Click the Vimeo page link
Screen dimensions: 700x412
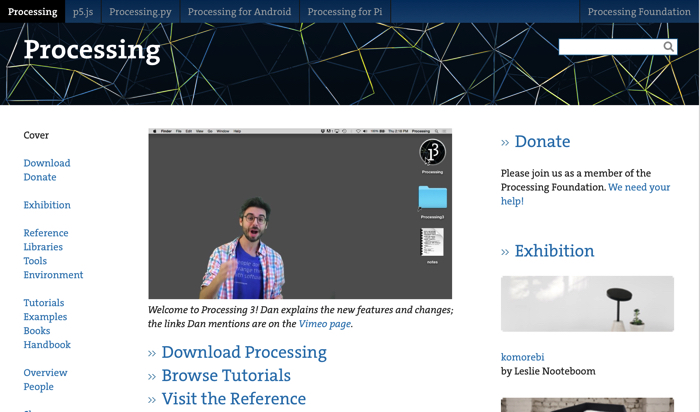point(324,324)
